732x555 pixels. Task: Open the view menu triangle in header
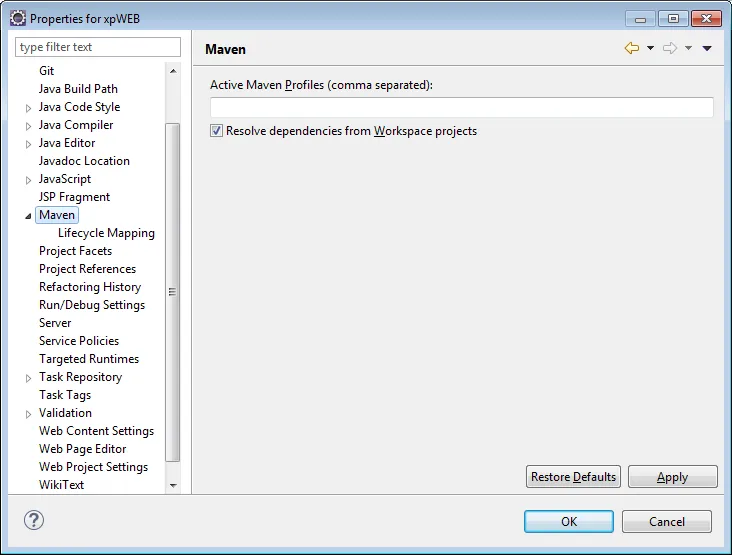coord(707,48)
